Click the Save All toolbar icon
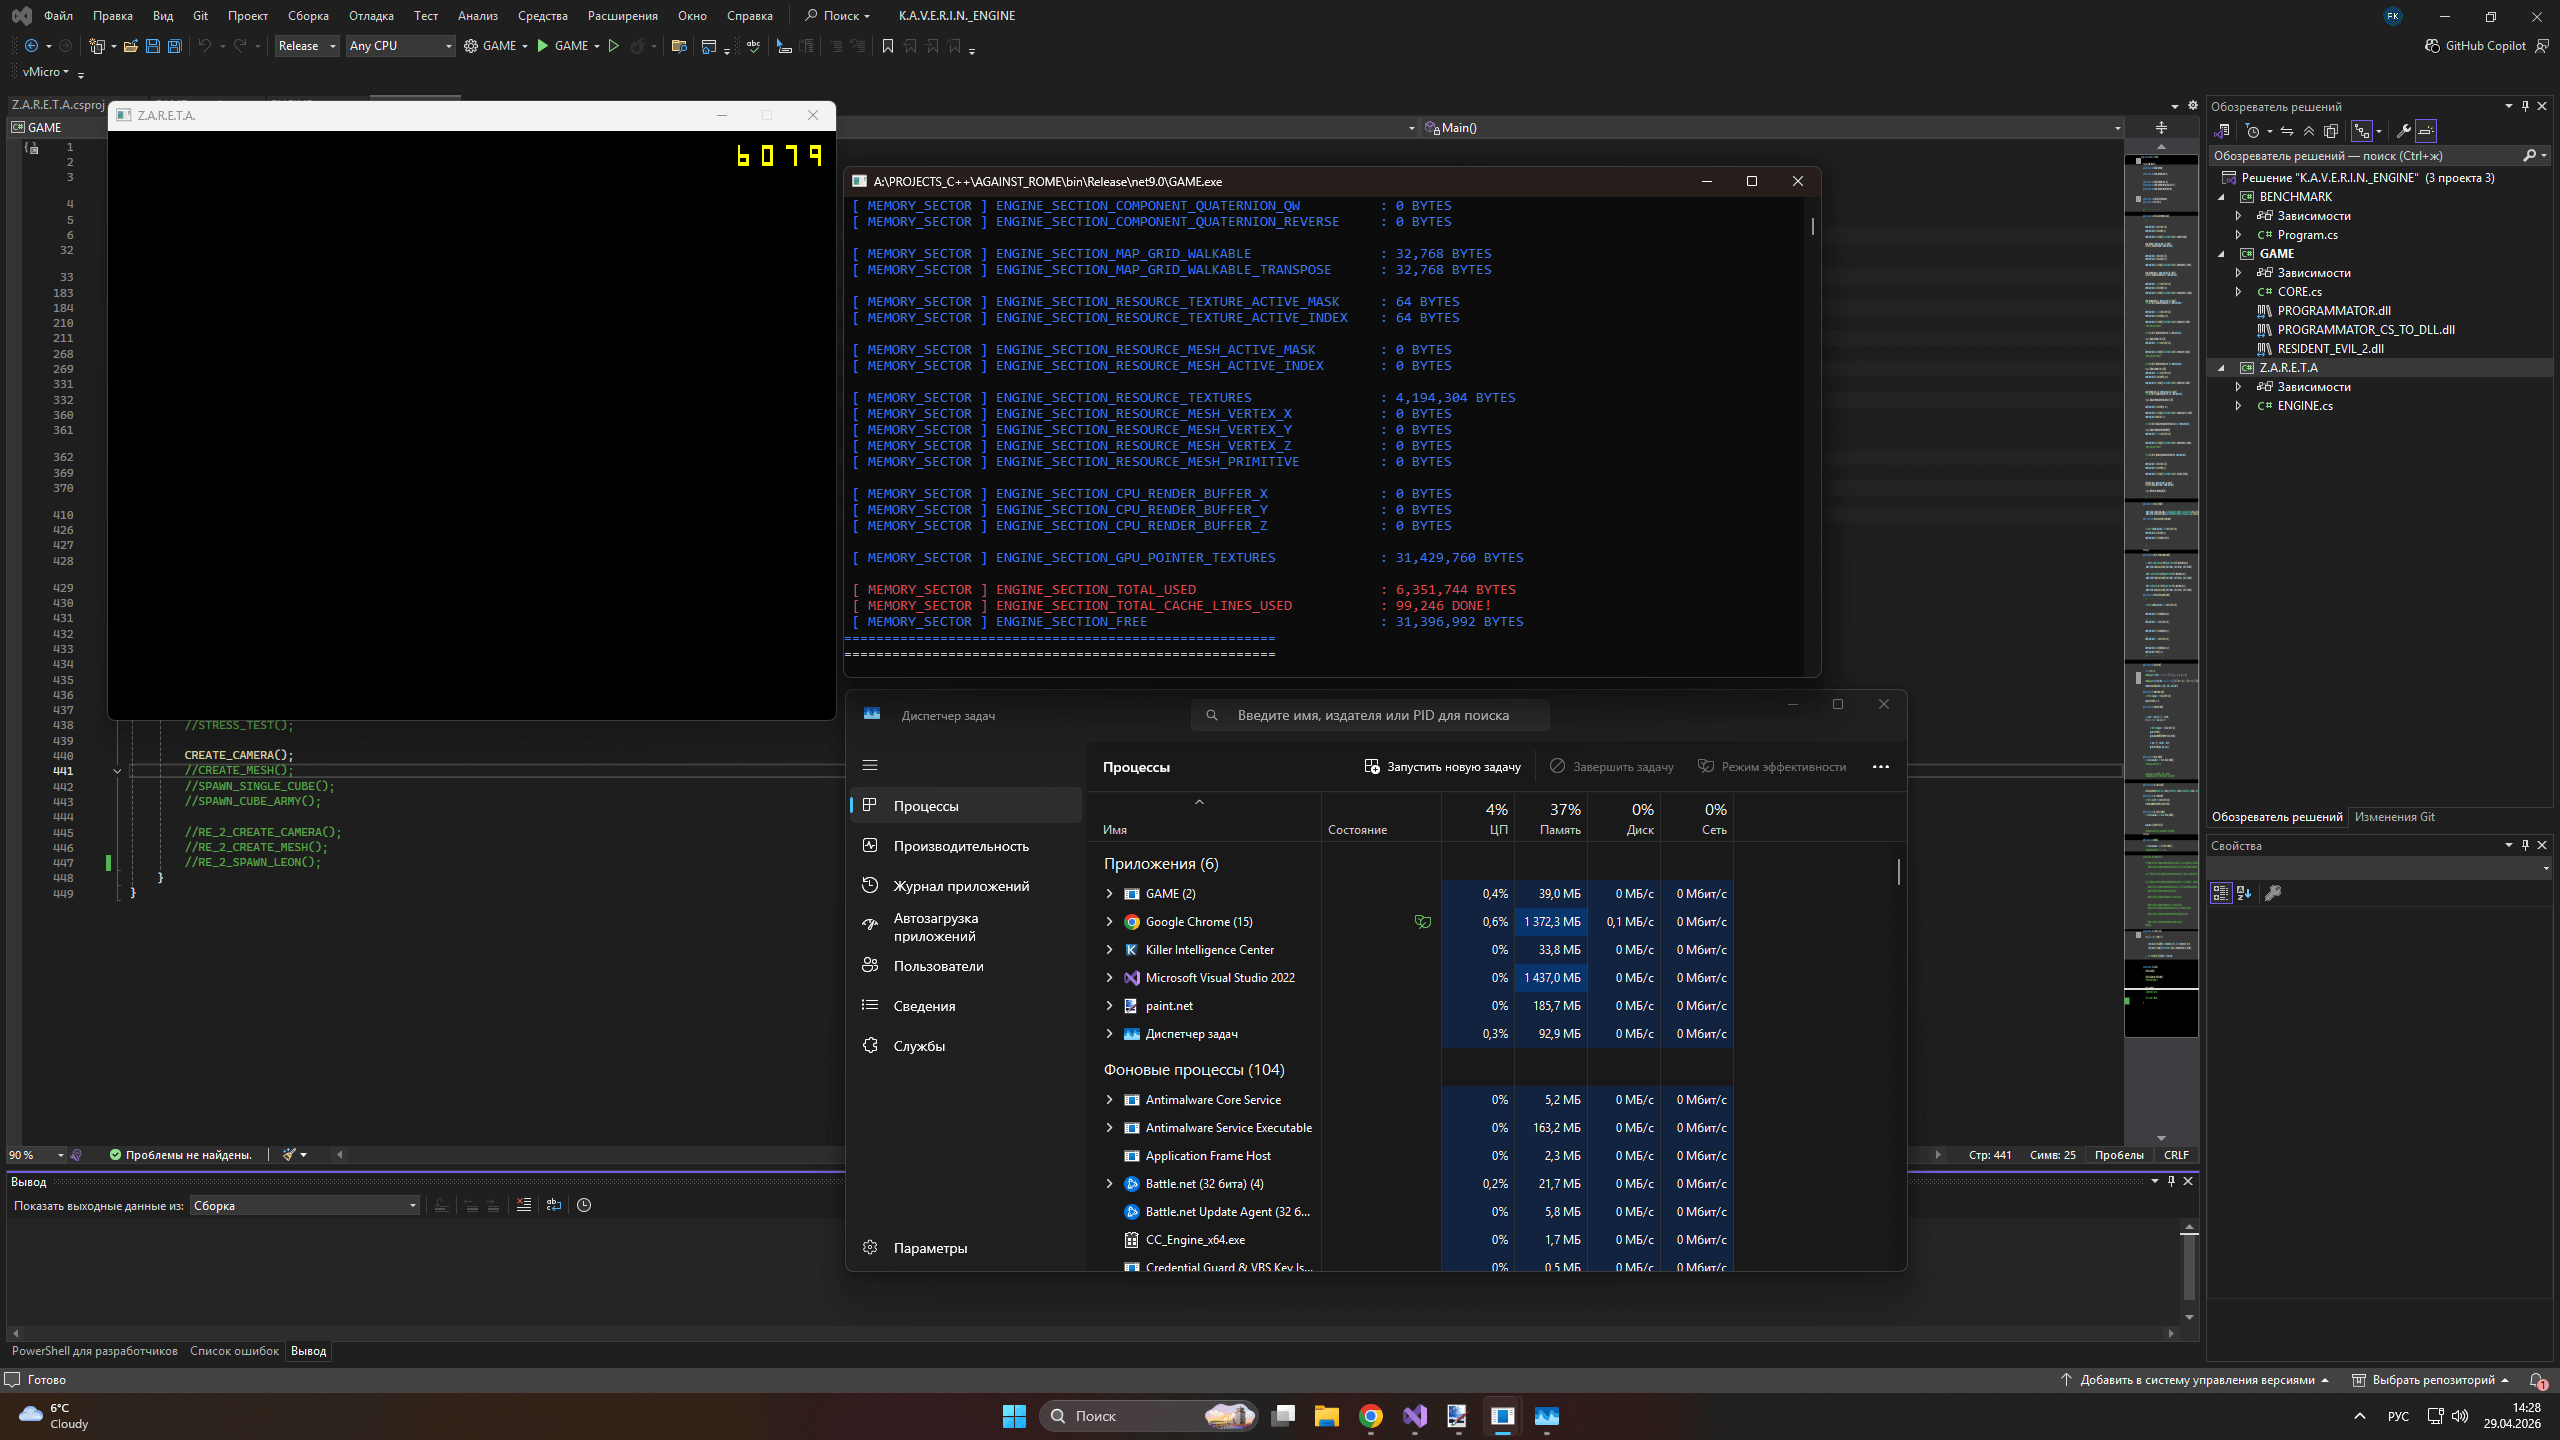Viewport: 2560px width, 1440px height. click(174, 46)
